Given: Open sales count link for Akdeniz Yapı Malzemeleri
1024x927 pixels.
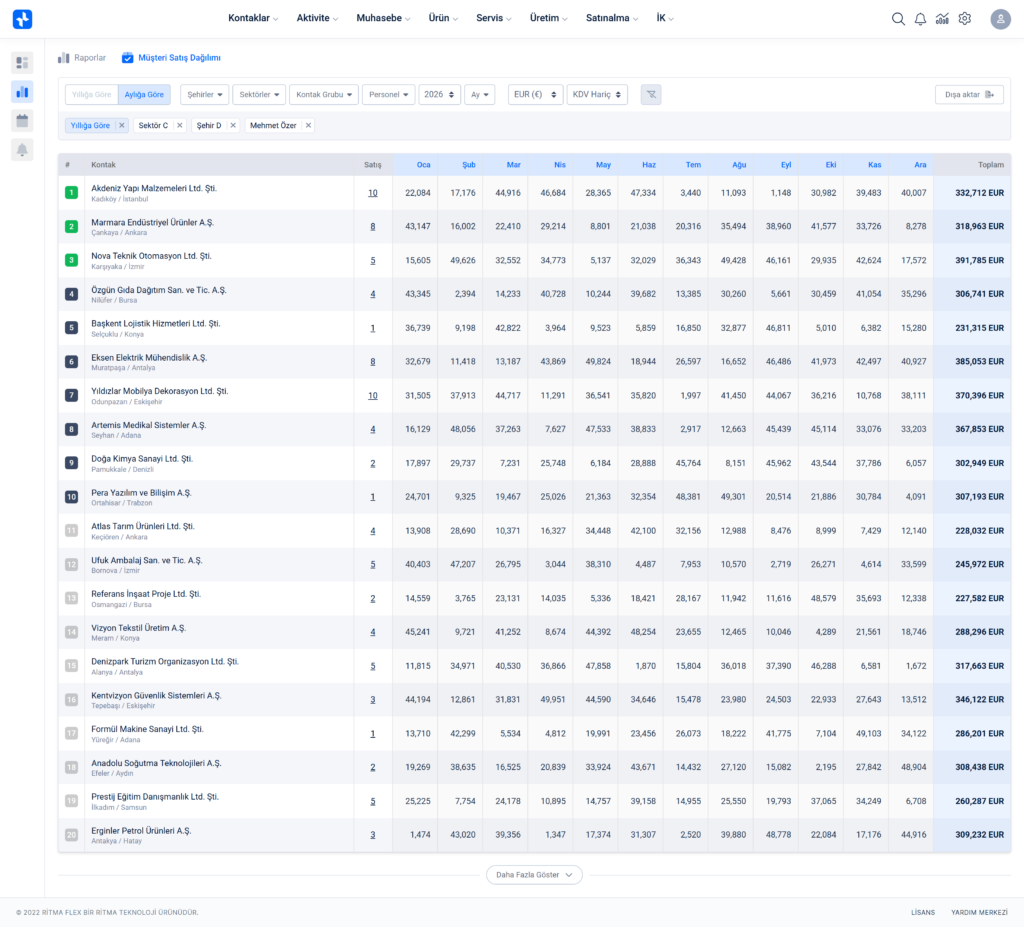Looking at the screenshot, I should (373, 193).
